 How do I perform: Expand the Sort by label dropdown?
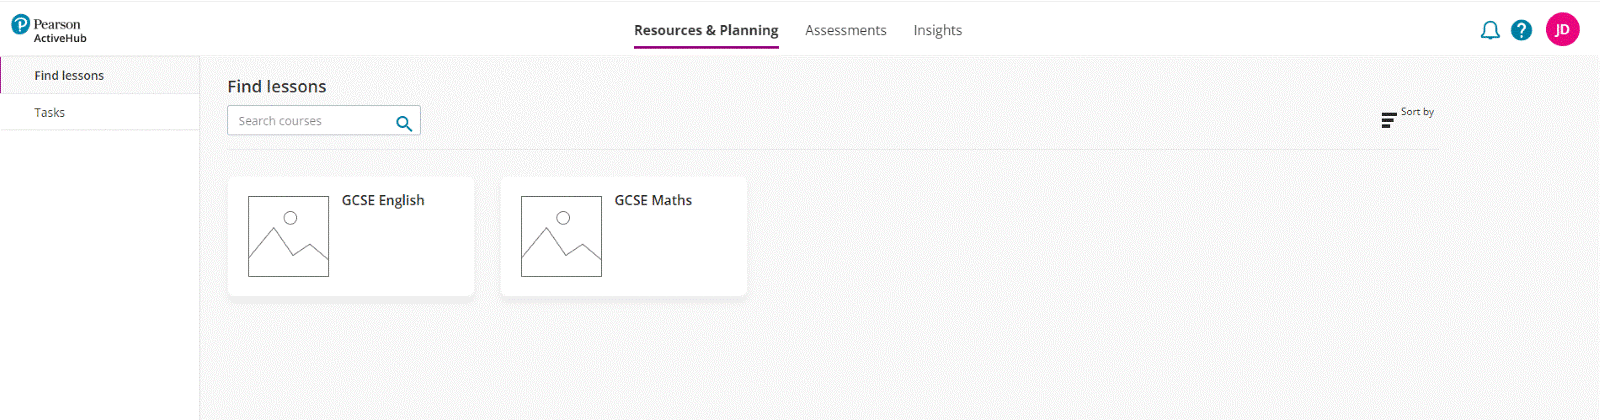(1417, 112)
